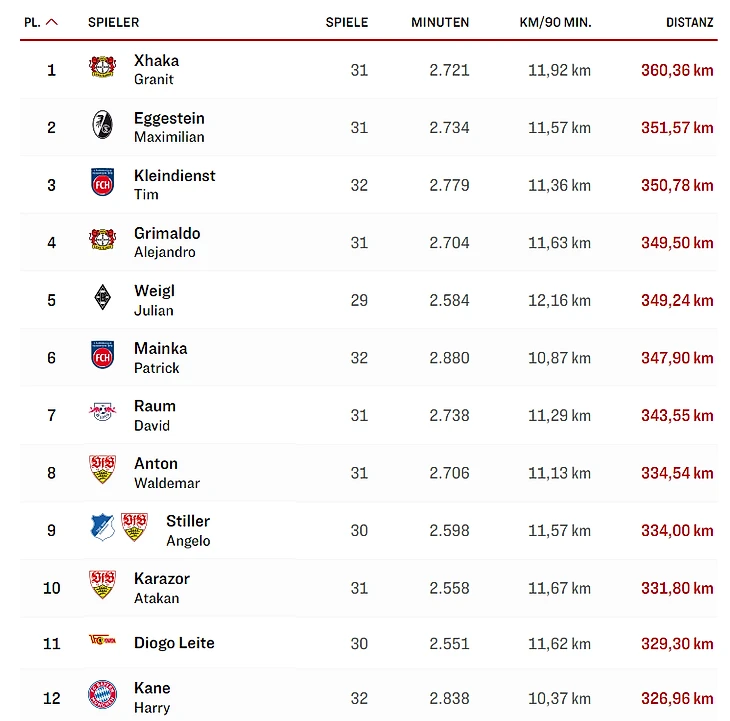Open Patrick Mainka's player name link
Viewport: 730px width, 721px height.
(160, 357)
